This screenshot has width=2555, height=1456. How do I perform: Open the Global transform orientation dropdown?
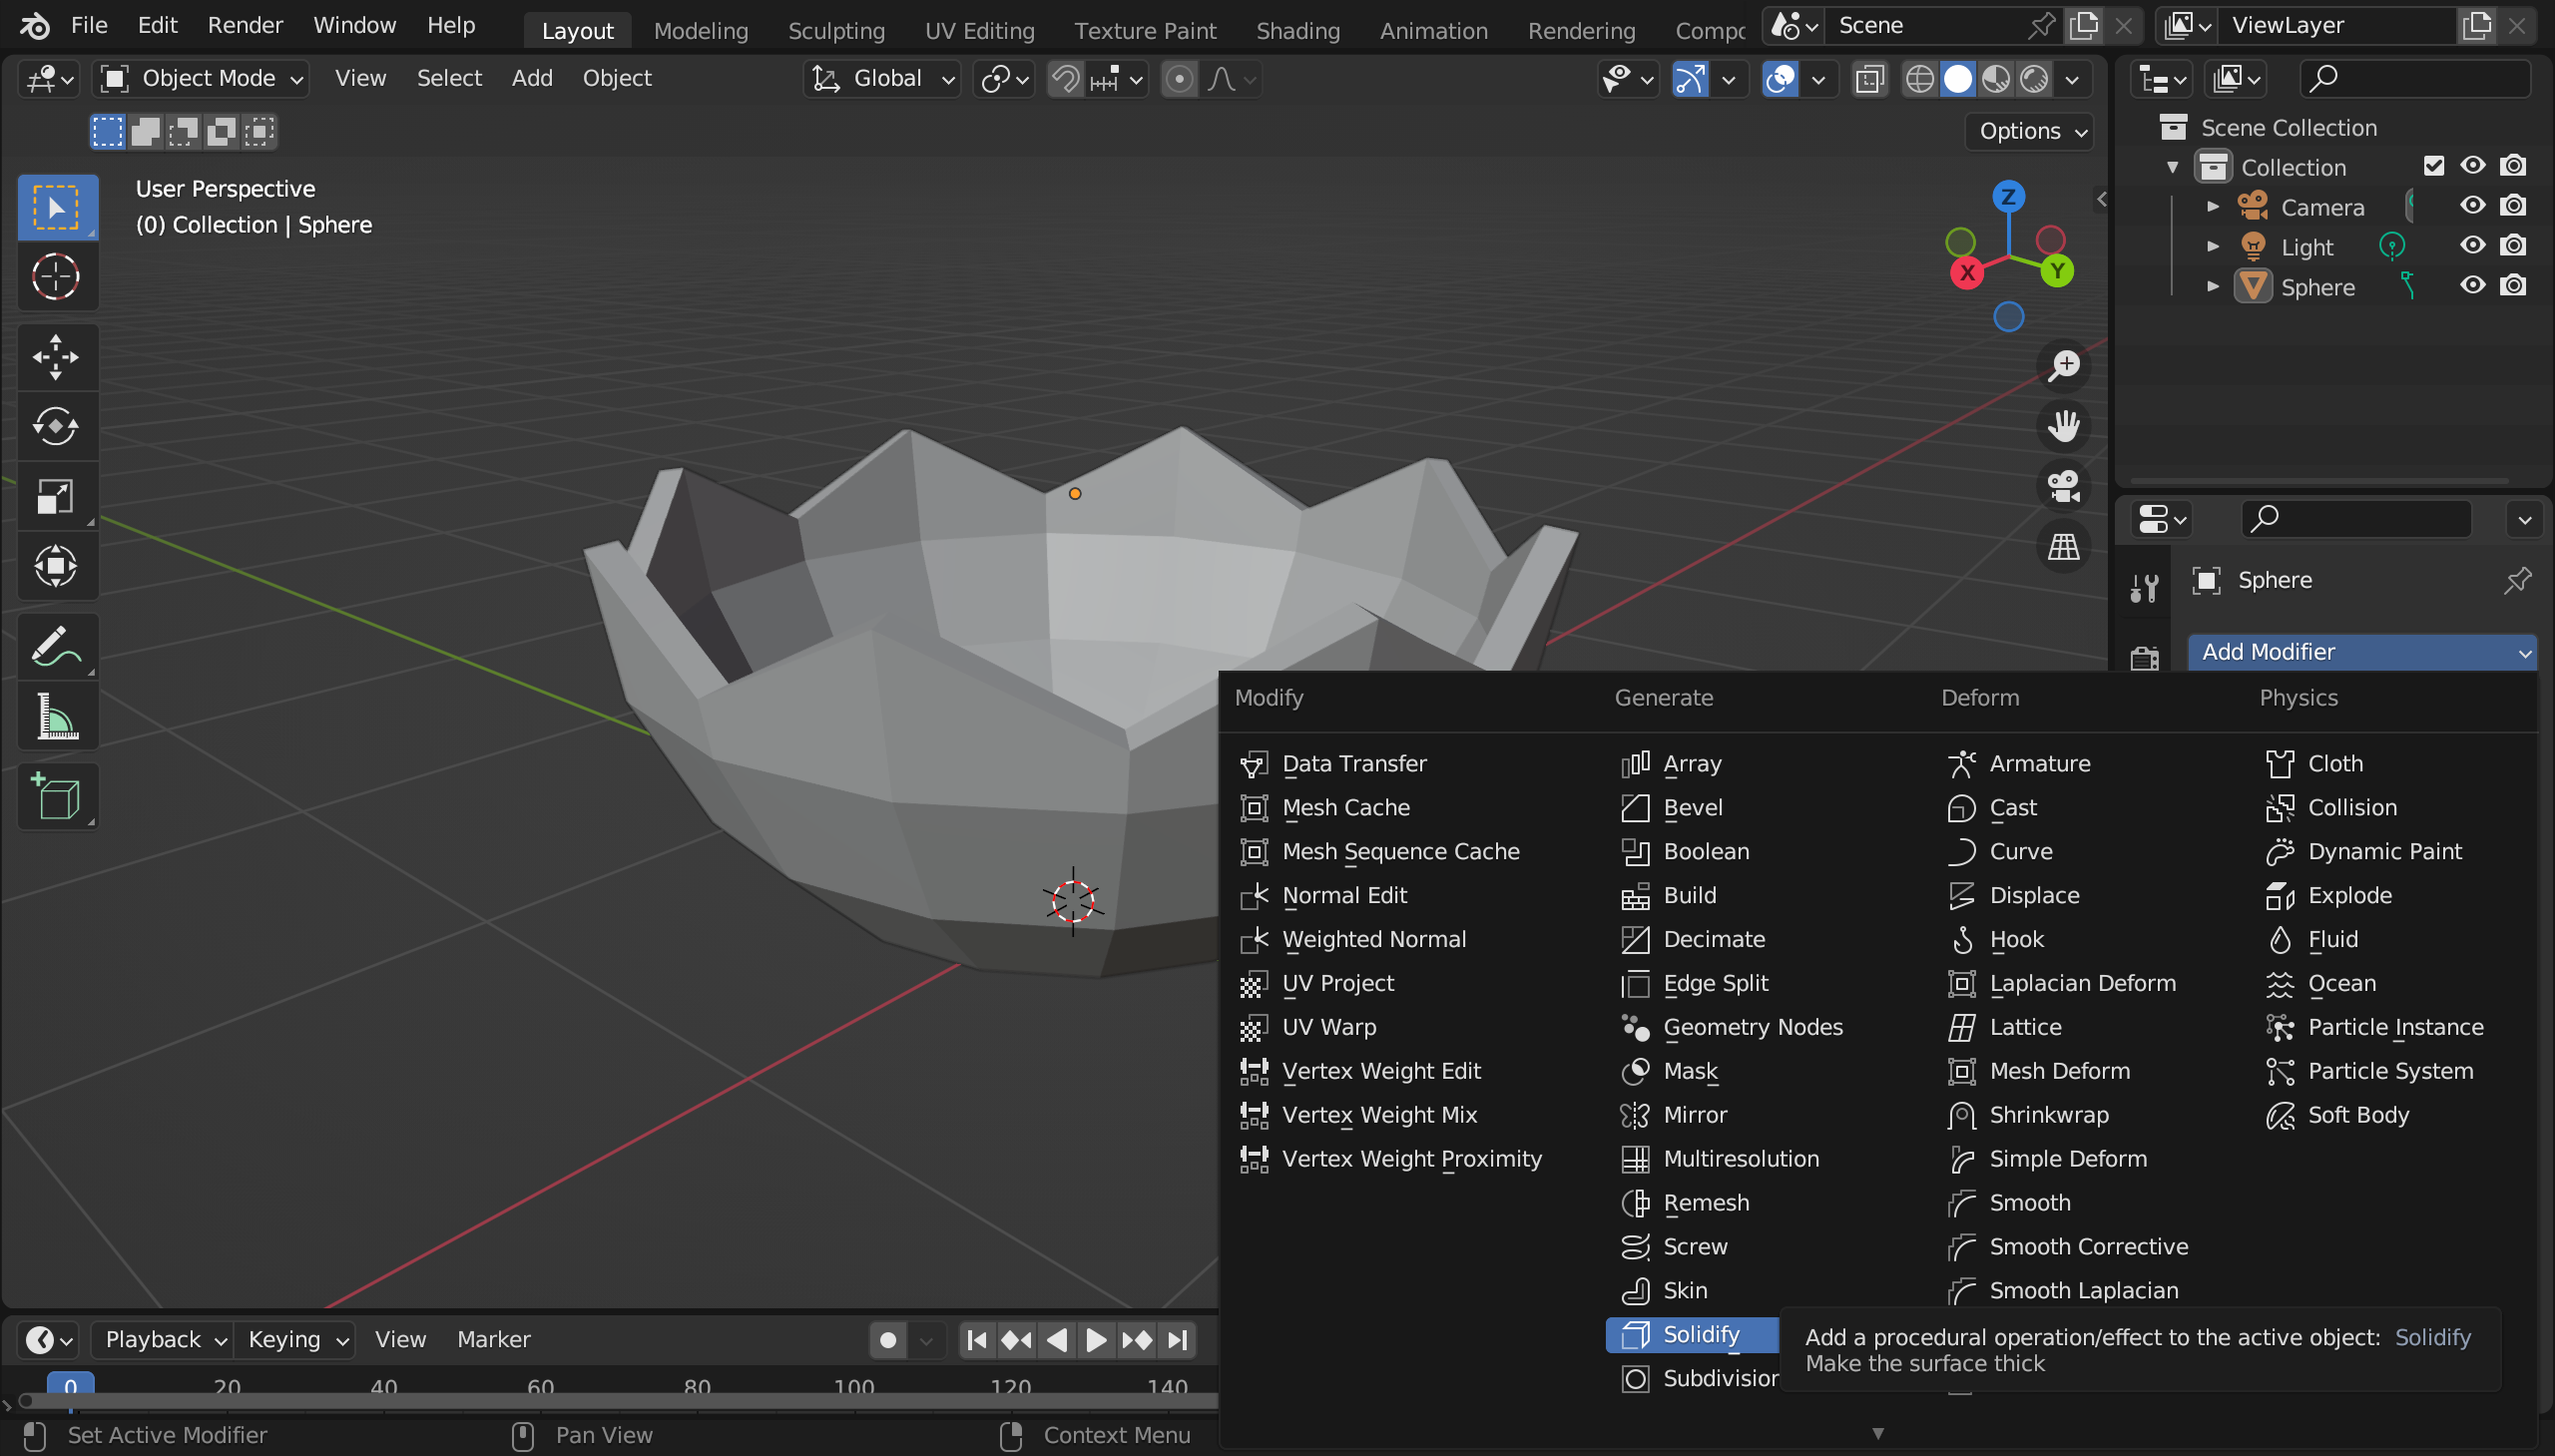point(882,79)
